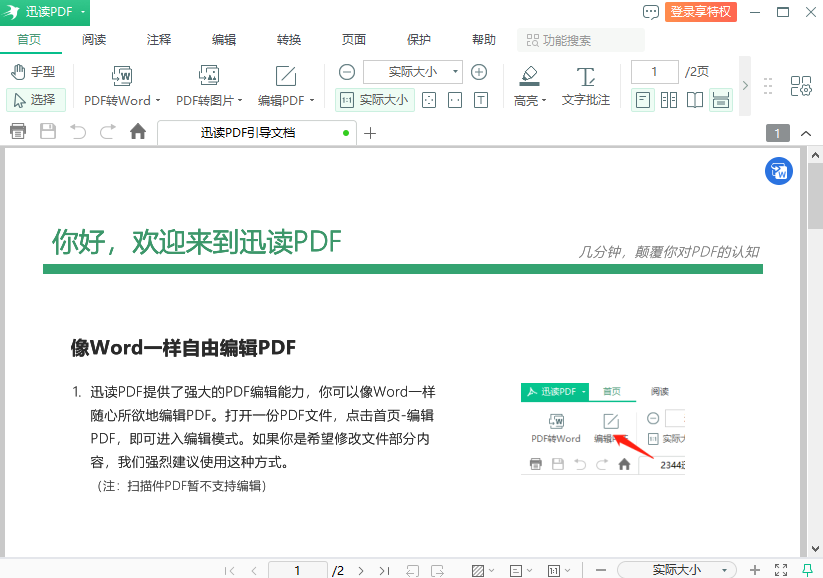The image size is (823, 578).
Task: Jump to first page in bottom bar
Action: pyautogui.click(x=229, y=571)
